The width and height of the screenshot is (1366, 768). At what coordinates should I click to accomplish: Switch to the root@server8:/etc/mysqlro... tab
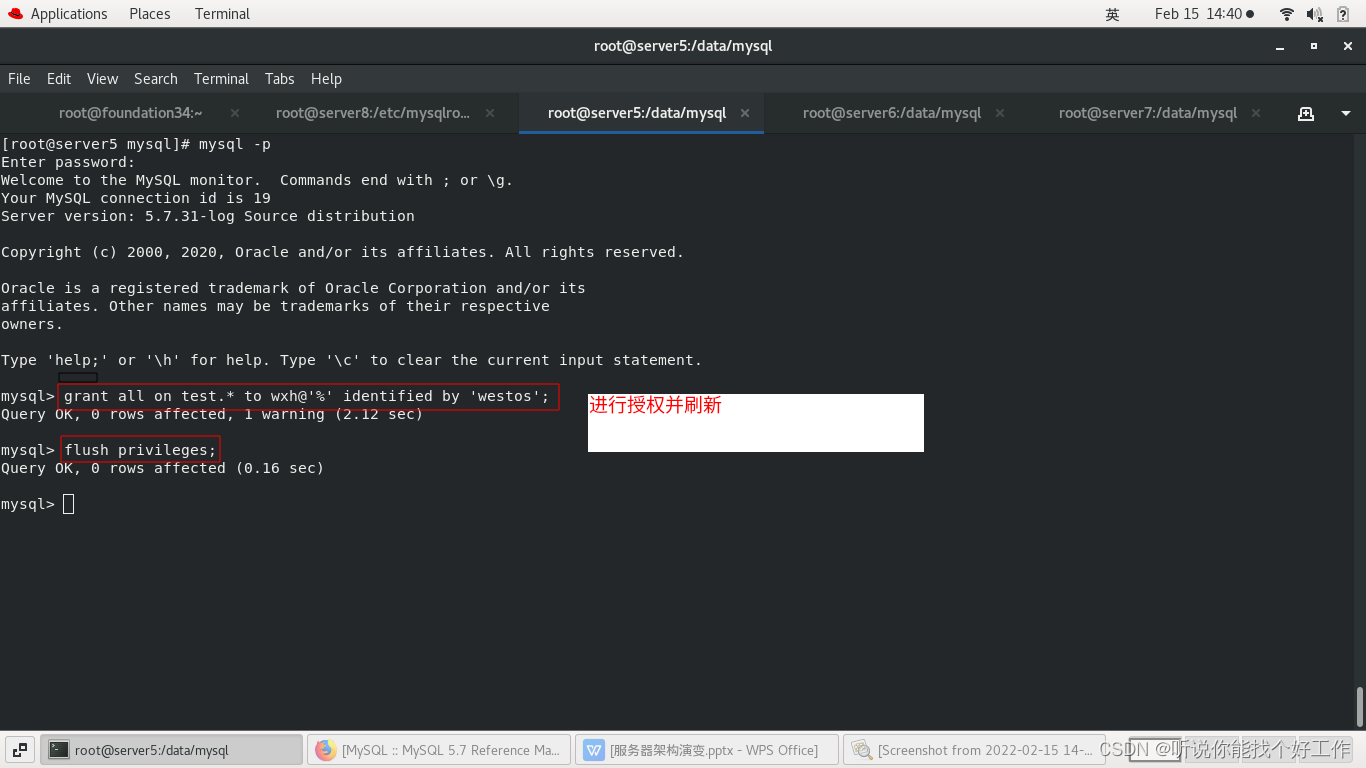372,113
